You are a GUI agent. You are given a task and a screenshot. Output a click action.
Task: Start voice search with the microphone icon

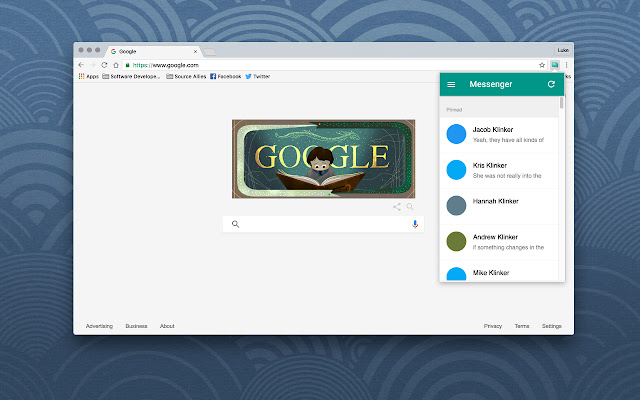click(414, 224)
